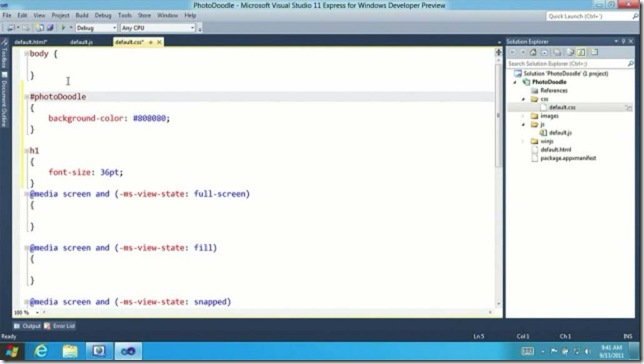Screen dimensions: 644x364
Task: Open the Project menu
Action: (60, 15)
